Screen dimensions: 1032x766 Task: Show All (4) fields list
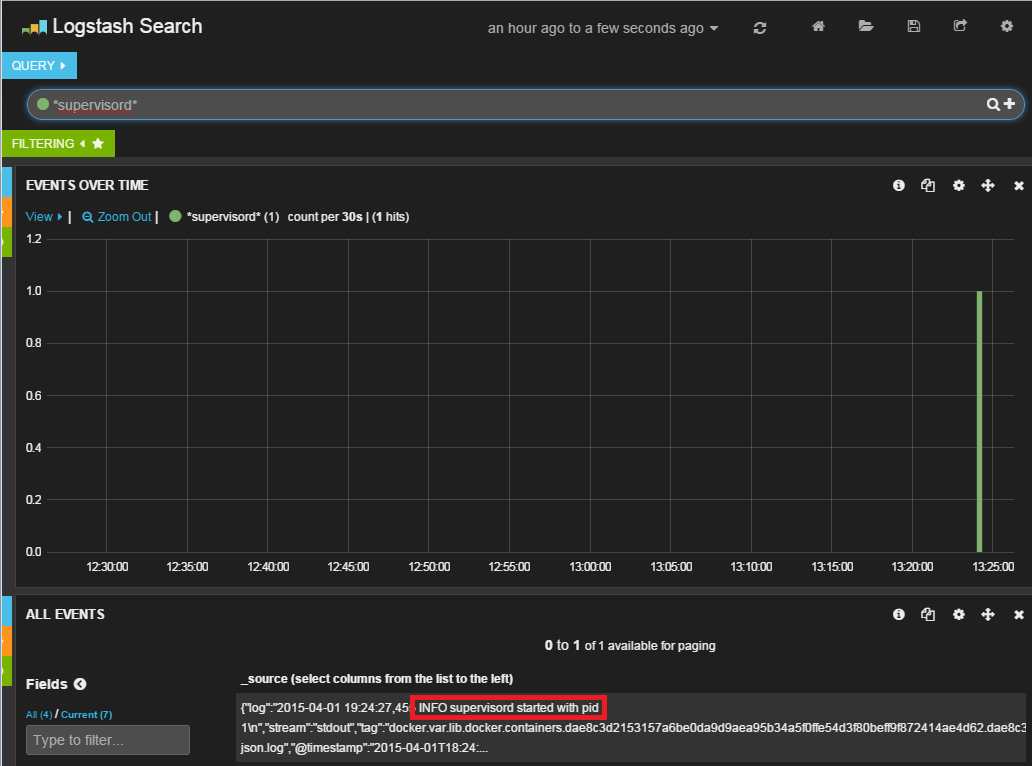[39, 715]
